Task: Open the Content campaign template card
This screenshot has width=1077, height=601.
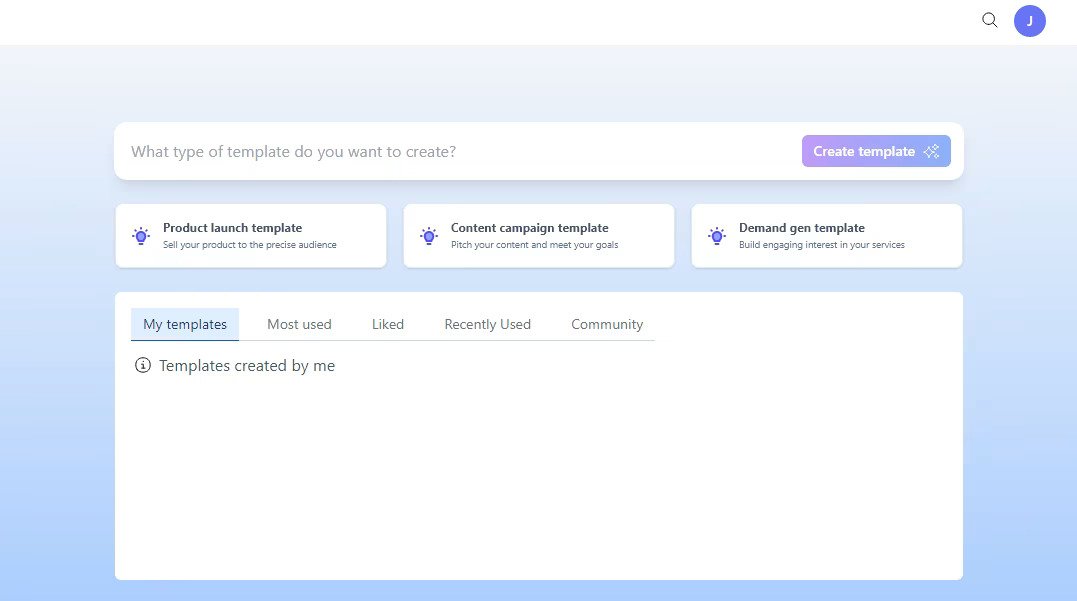Action: (x=539, y=236)
